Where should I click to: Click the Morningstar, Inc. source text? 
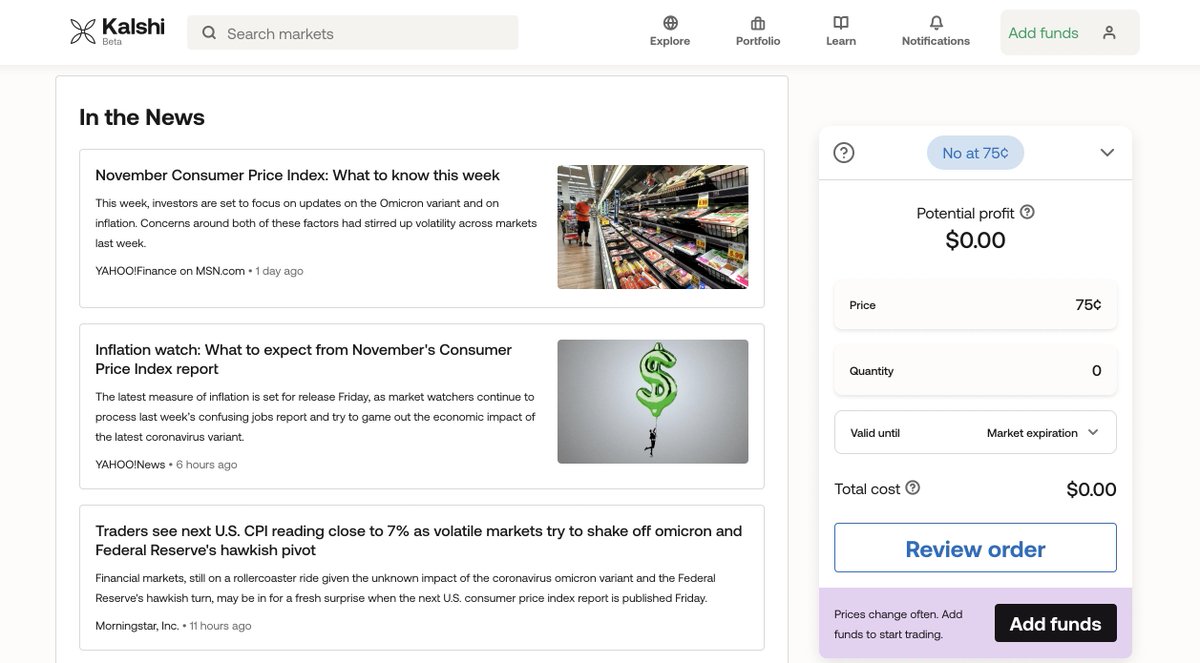click(x=137, y=626)
